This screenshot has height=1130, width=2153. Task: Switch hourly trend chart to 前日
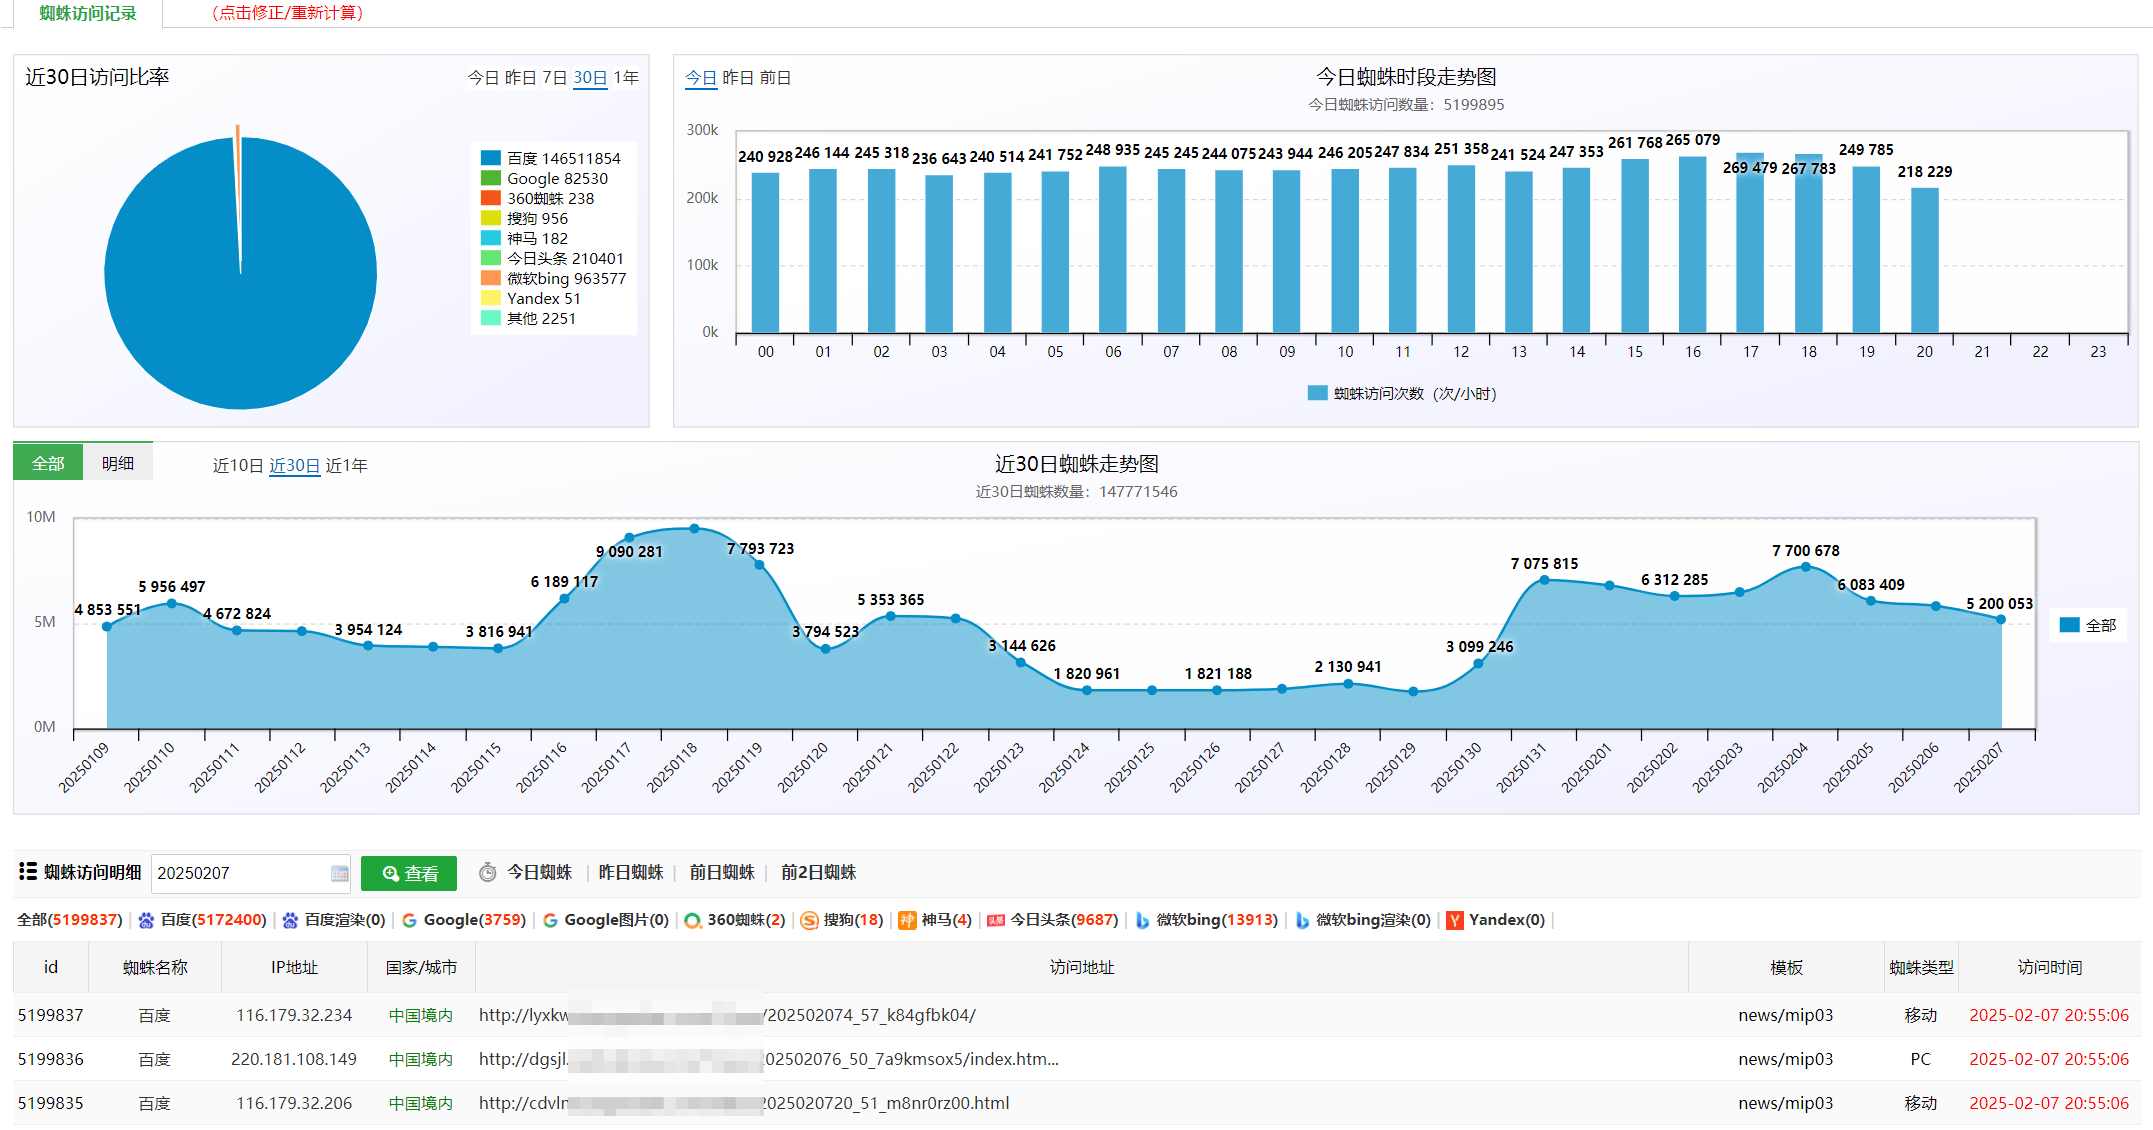tap(775, 77)
